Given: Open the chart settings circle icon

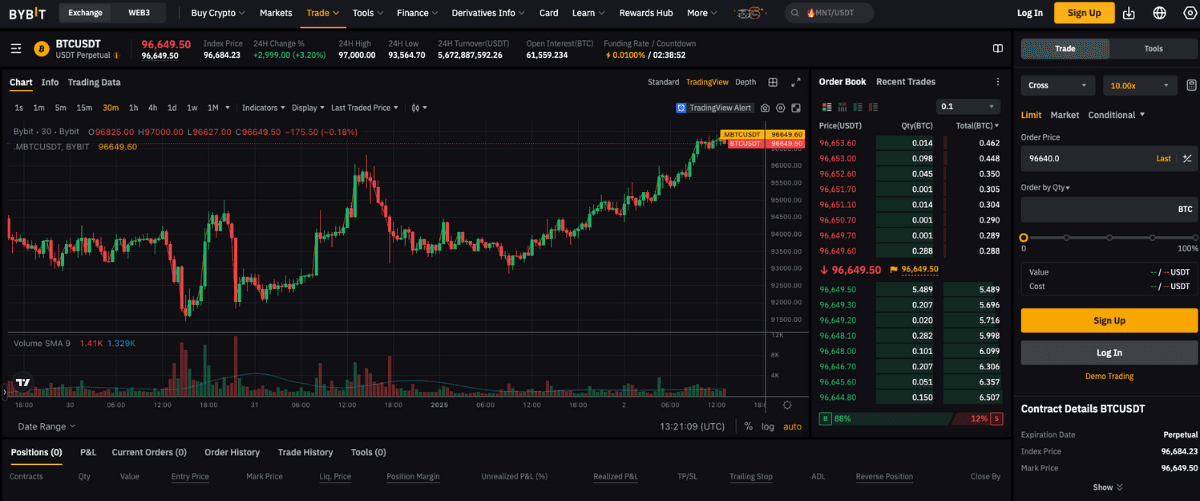Looking at the screenshot, I should tap(780, 107).
